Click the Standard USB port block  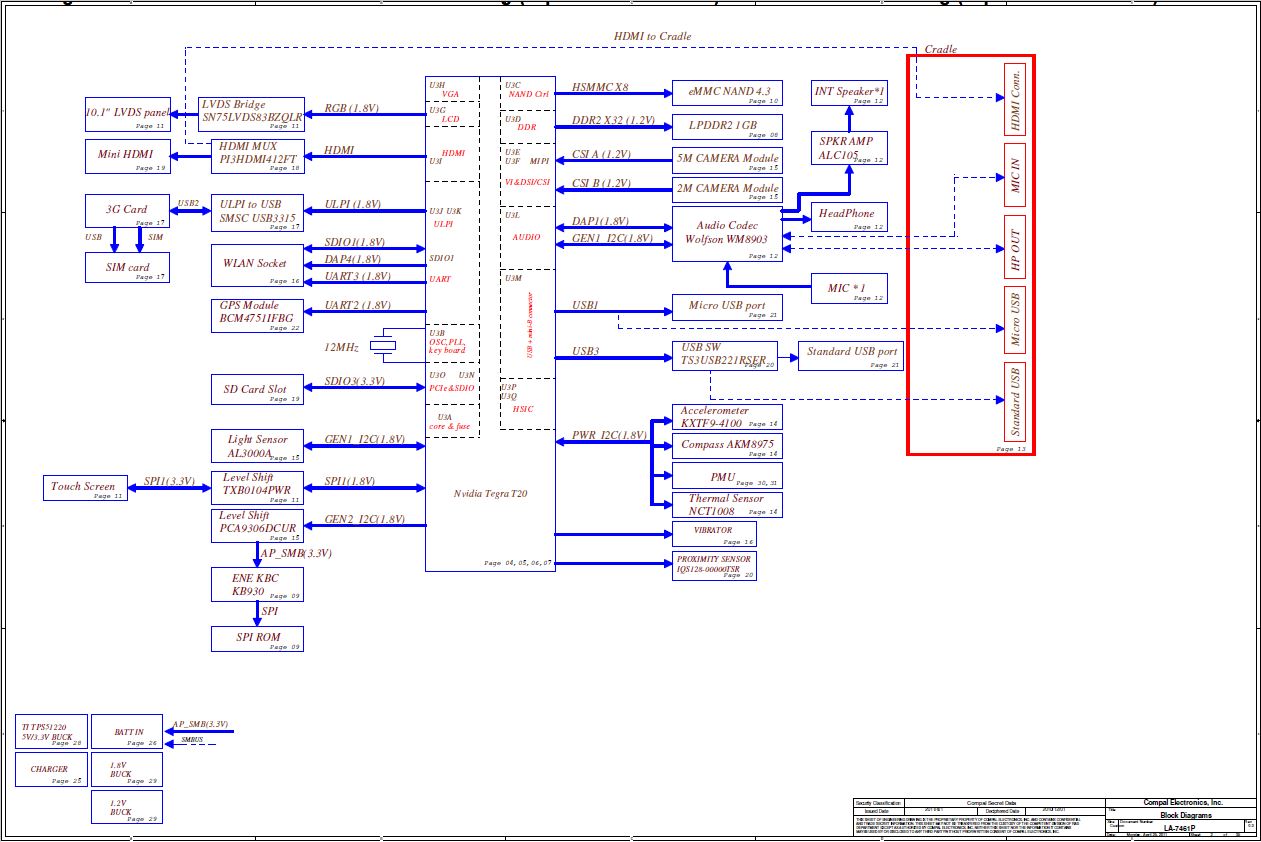pyautogui.click(x=851, y=356)
